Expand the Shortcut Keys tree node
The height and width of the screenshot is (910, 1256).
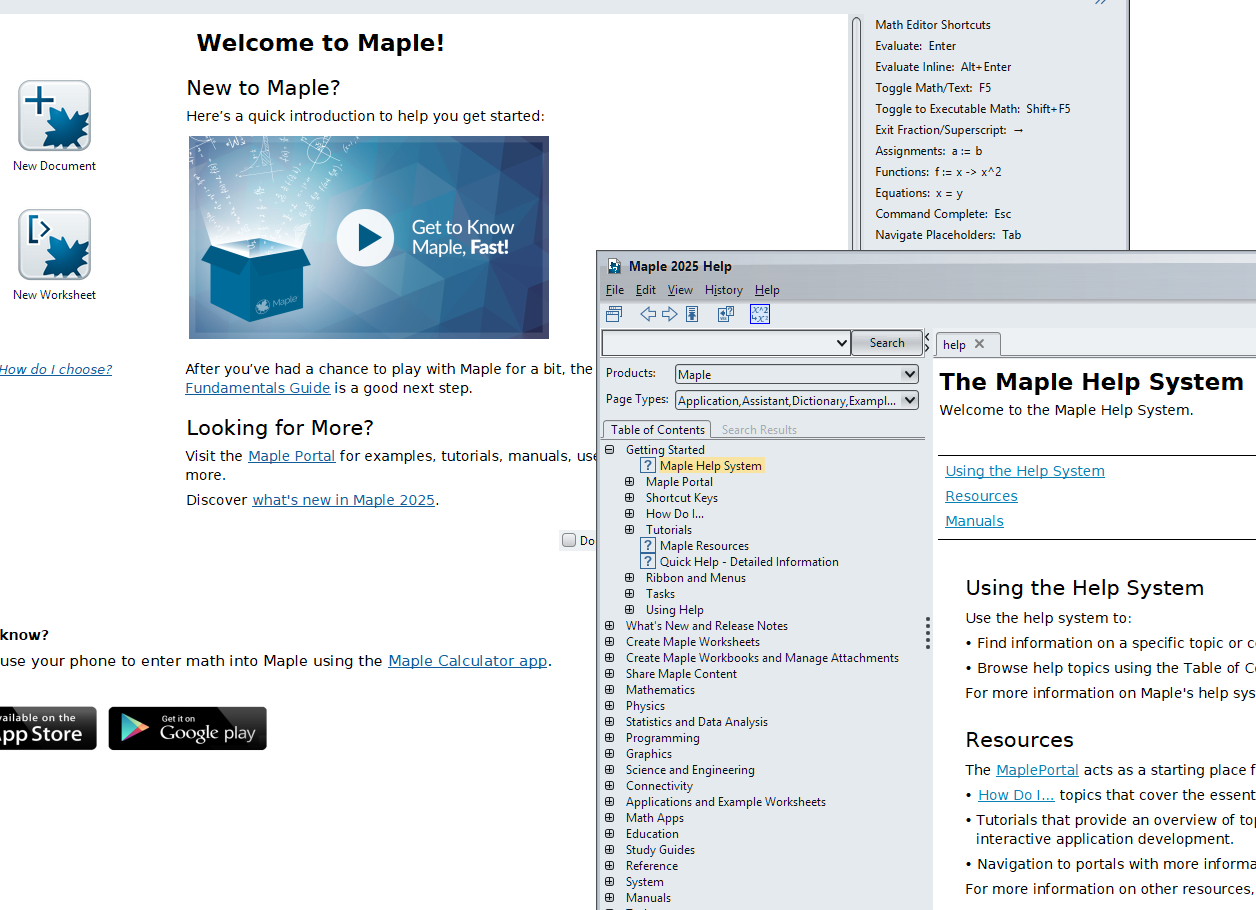(630, 498)
